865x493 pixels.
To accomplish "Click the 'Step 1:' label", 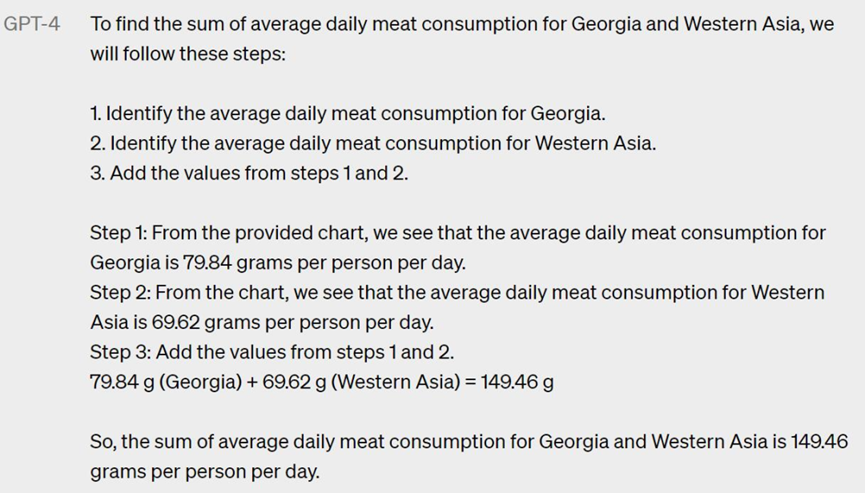I will click(119, 233).
